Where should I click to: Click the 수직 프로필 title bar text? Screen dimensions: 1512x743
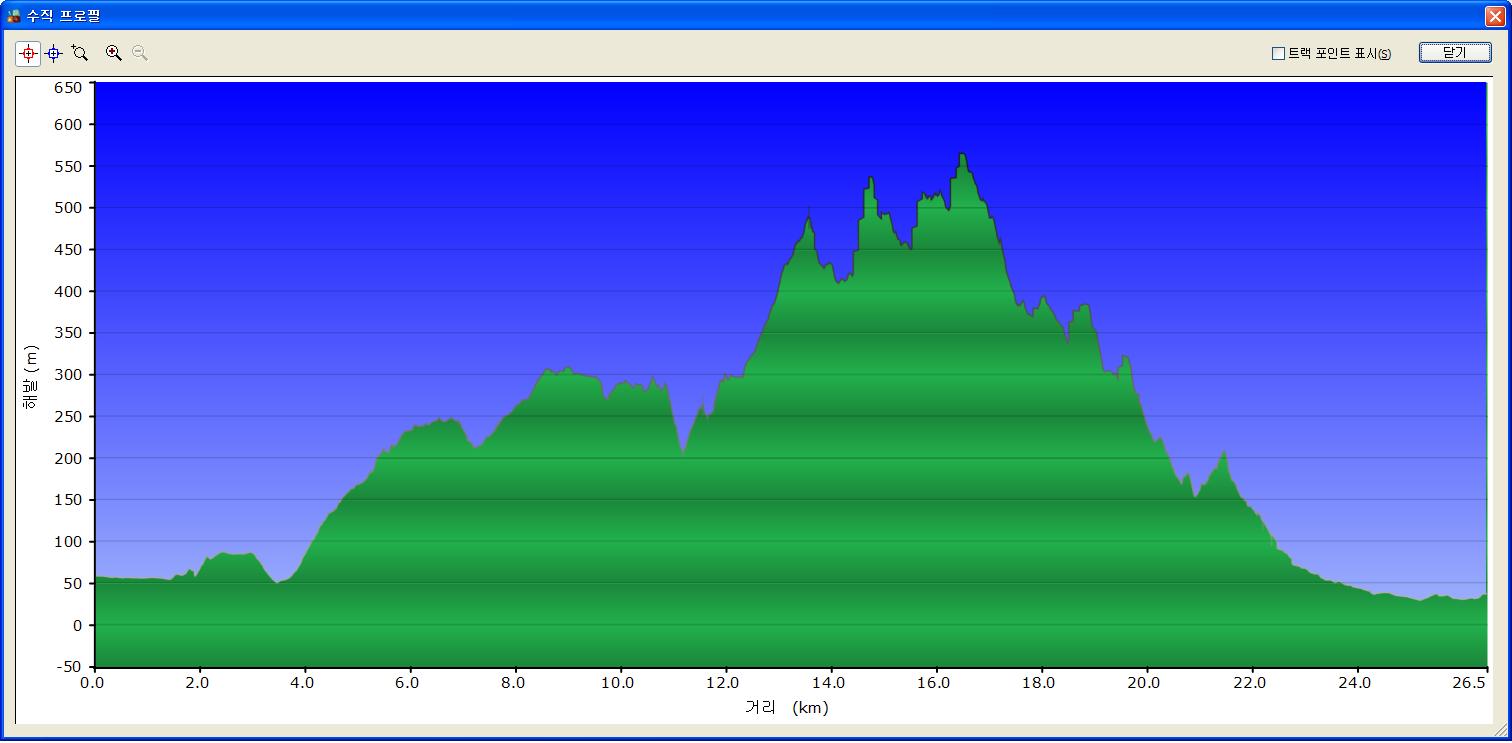63,16
